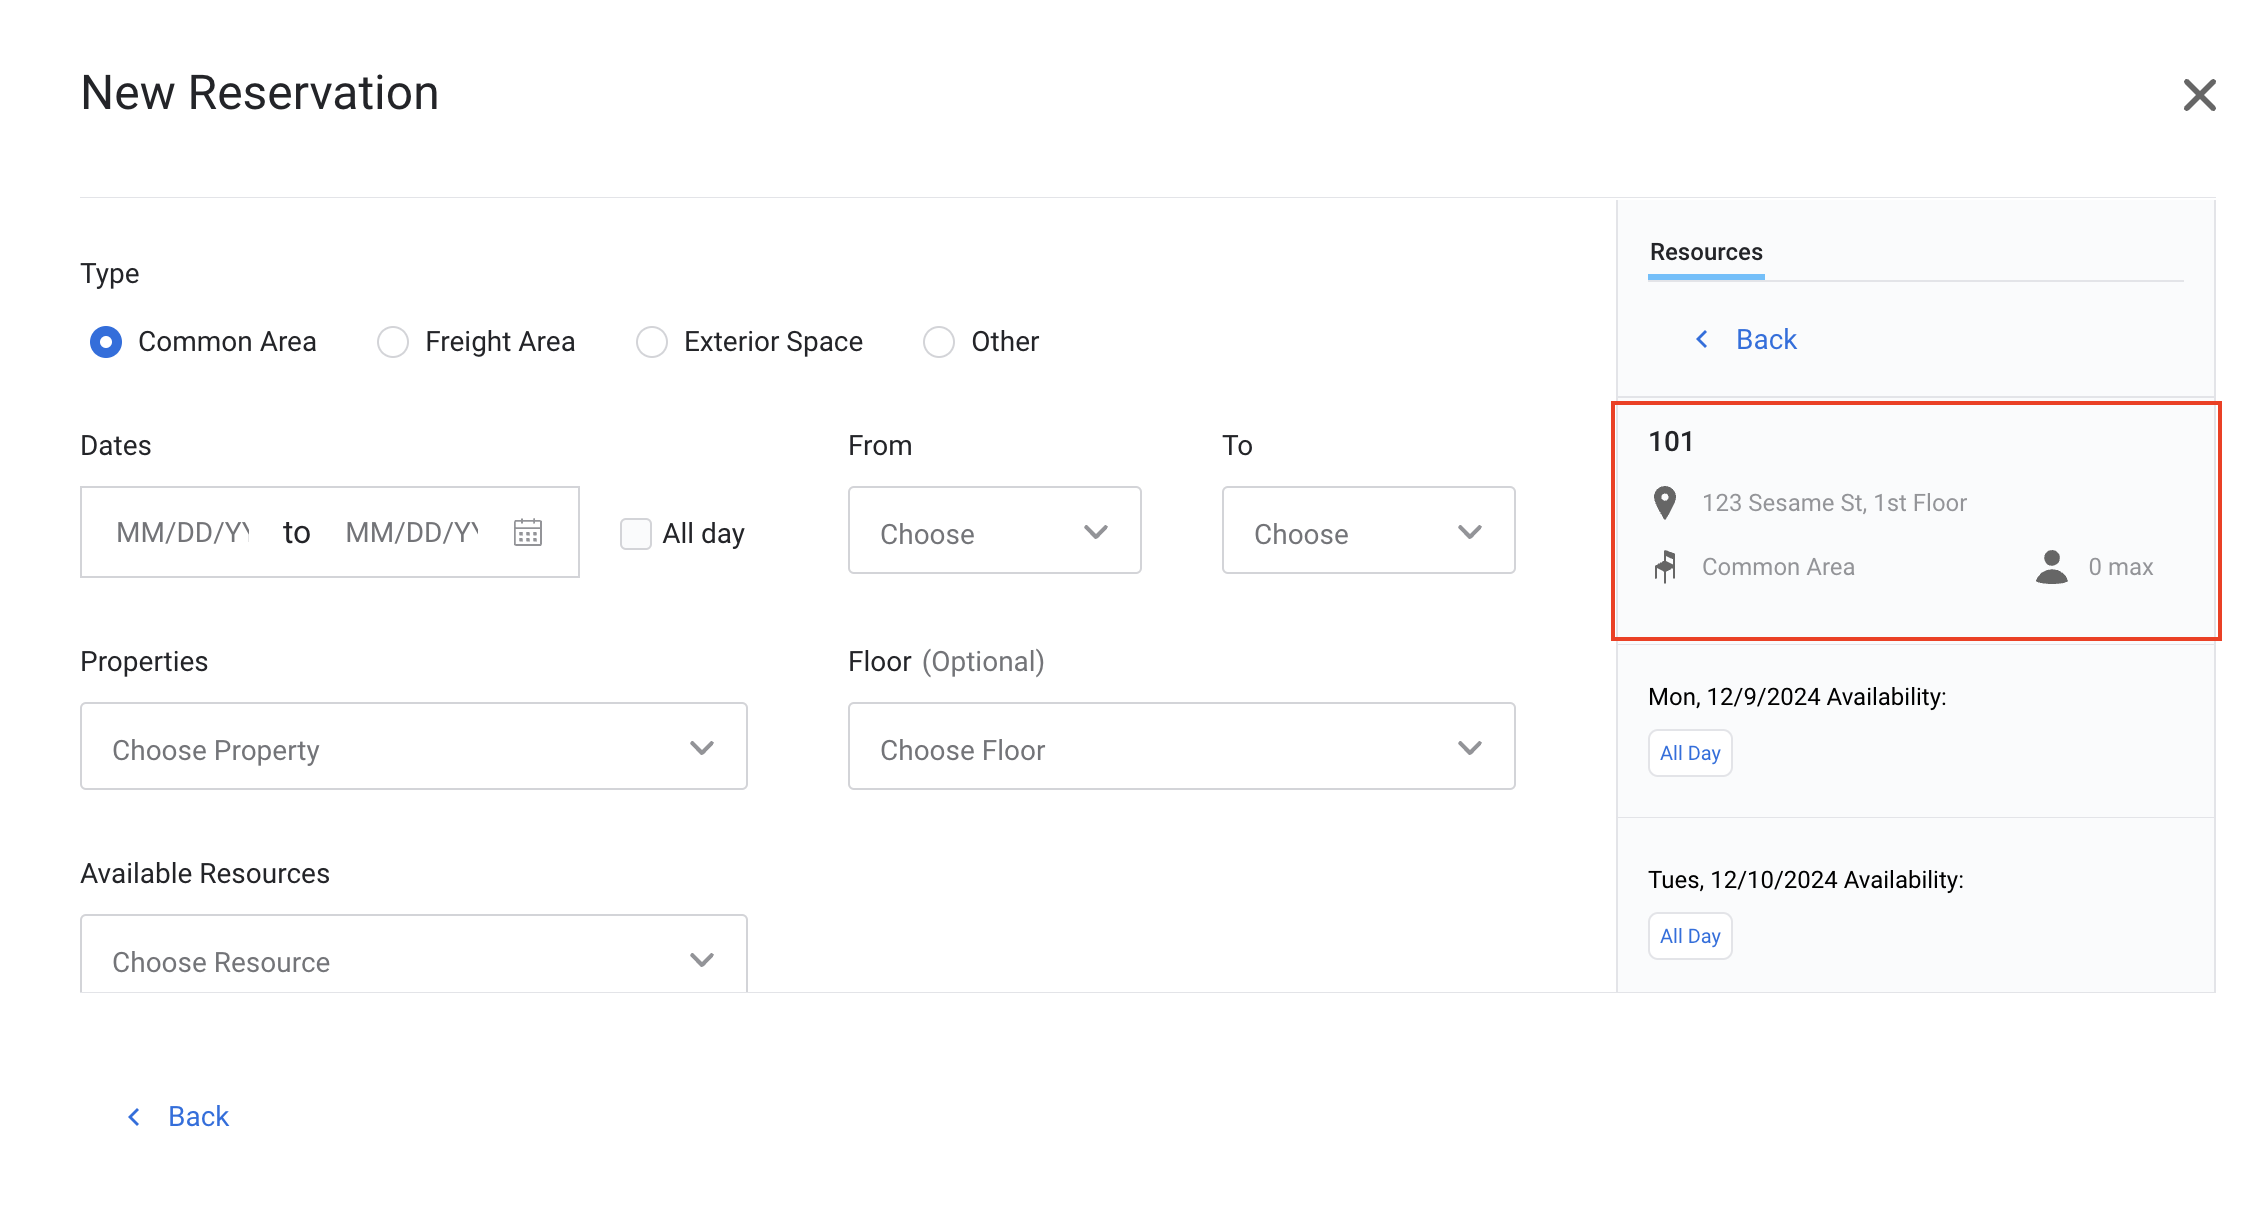The height and width of the screenshot is (1222, 2268).
Task: Click the bottom-left Back chevron arrow
Action: [x=134, y=1116]
